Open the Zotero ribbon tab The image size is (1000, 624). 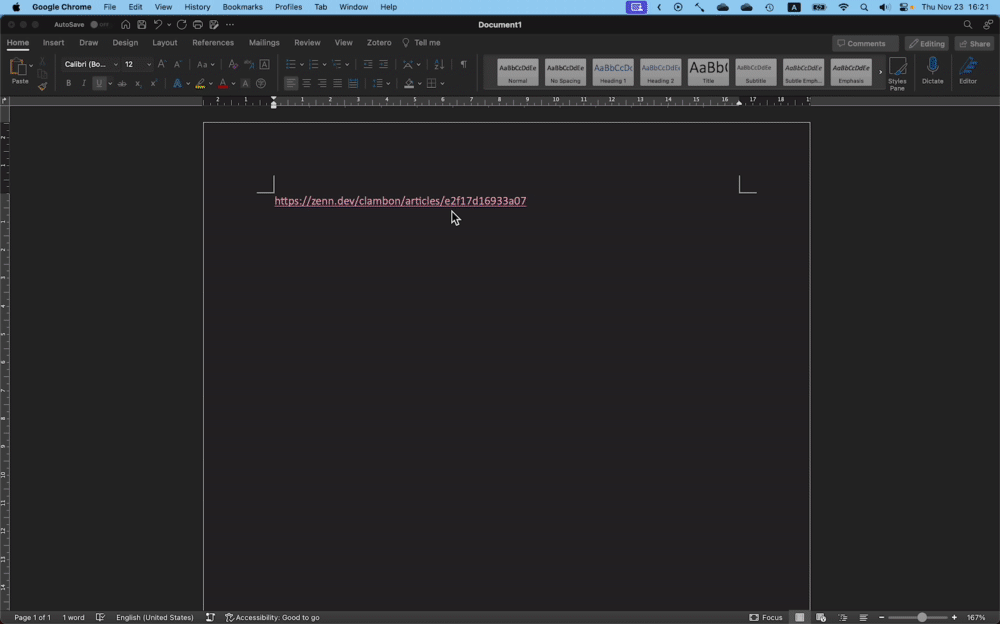pos(379,43)
